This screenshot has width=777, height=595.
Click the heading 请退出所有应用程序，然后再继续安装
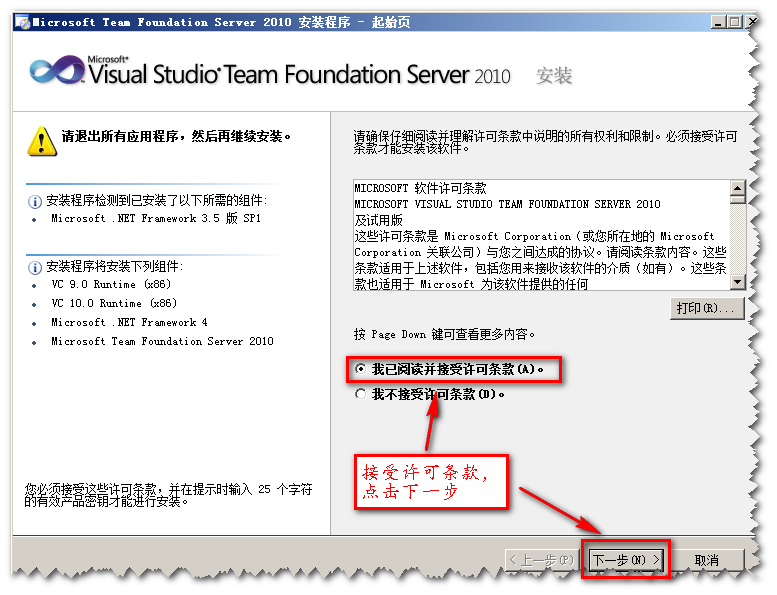tap(176, 136)
